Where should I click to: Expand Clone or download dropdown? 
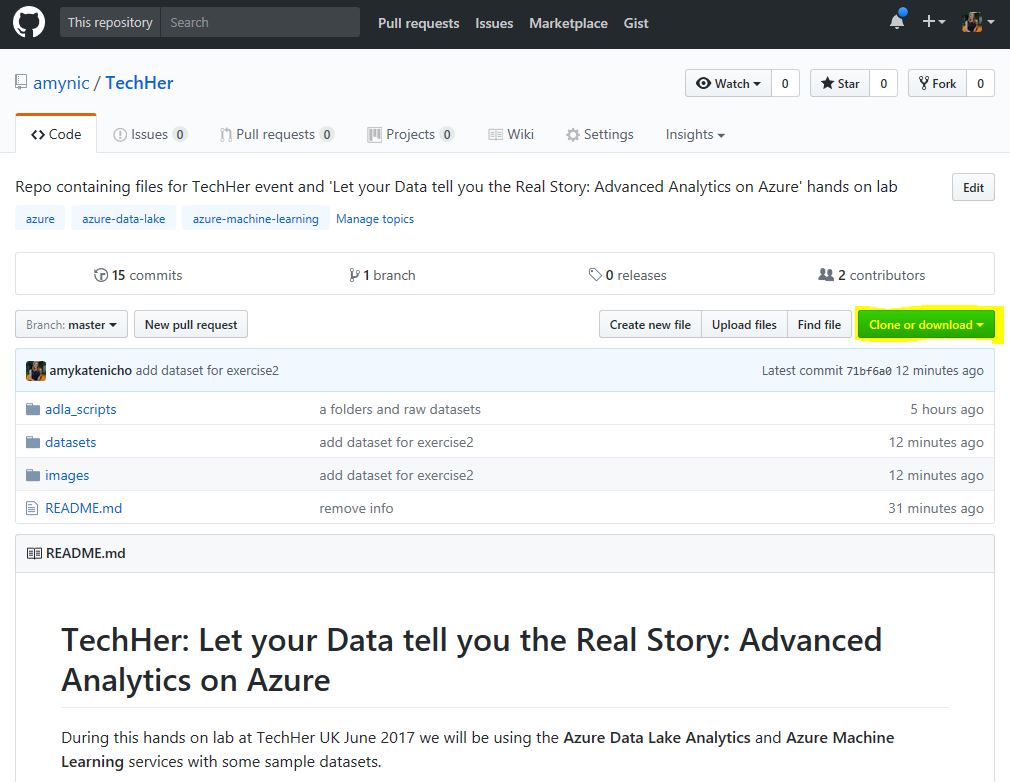(926, 325)
